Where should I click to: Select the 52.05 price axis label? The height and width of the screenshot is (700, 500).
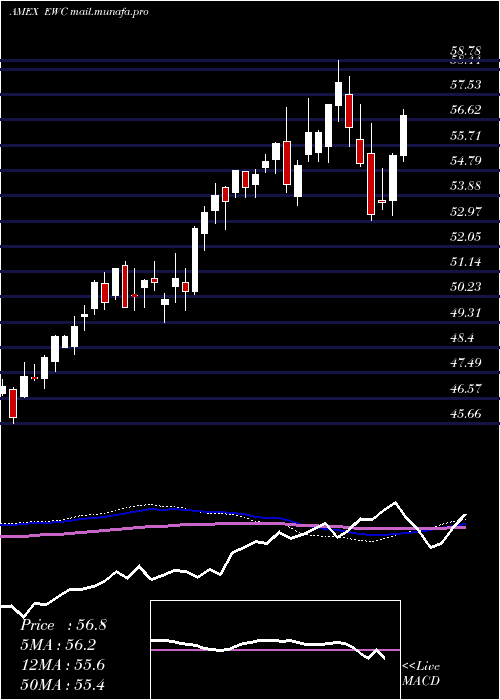pyautogui.click(x=466, y=236)
